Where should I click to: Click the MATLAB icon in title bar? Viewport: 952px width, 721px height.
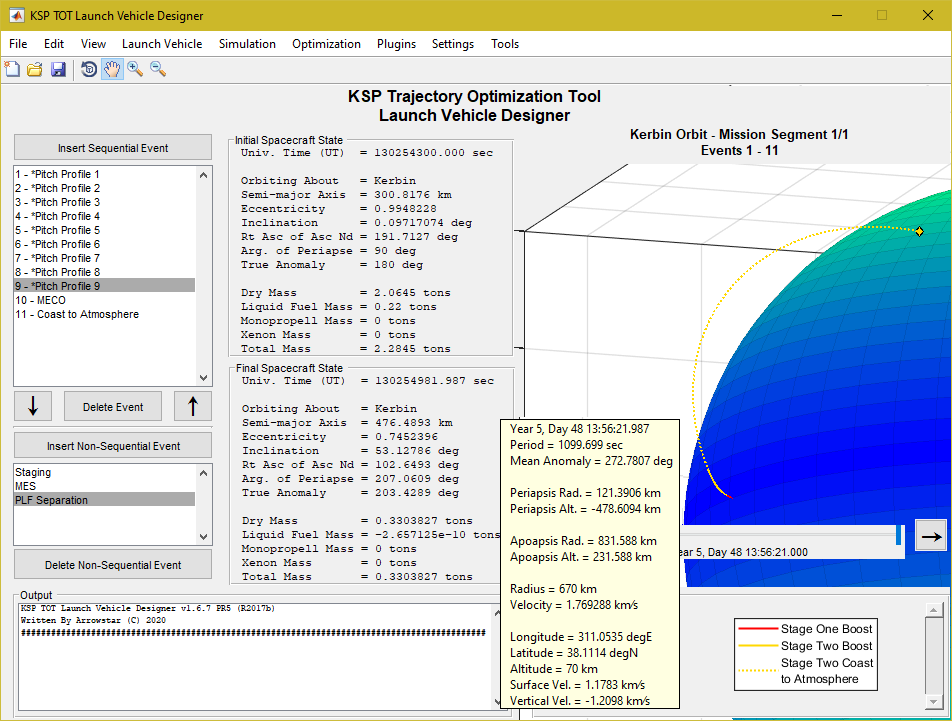coord(16,15)
